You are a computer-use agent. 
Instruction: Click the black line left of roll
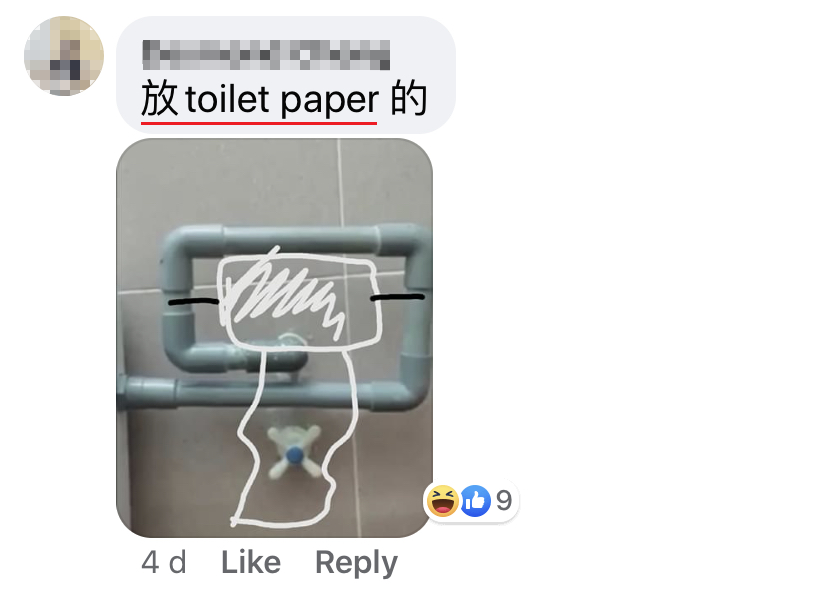click(x=193, y=302)
